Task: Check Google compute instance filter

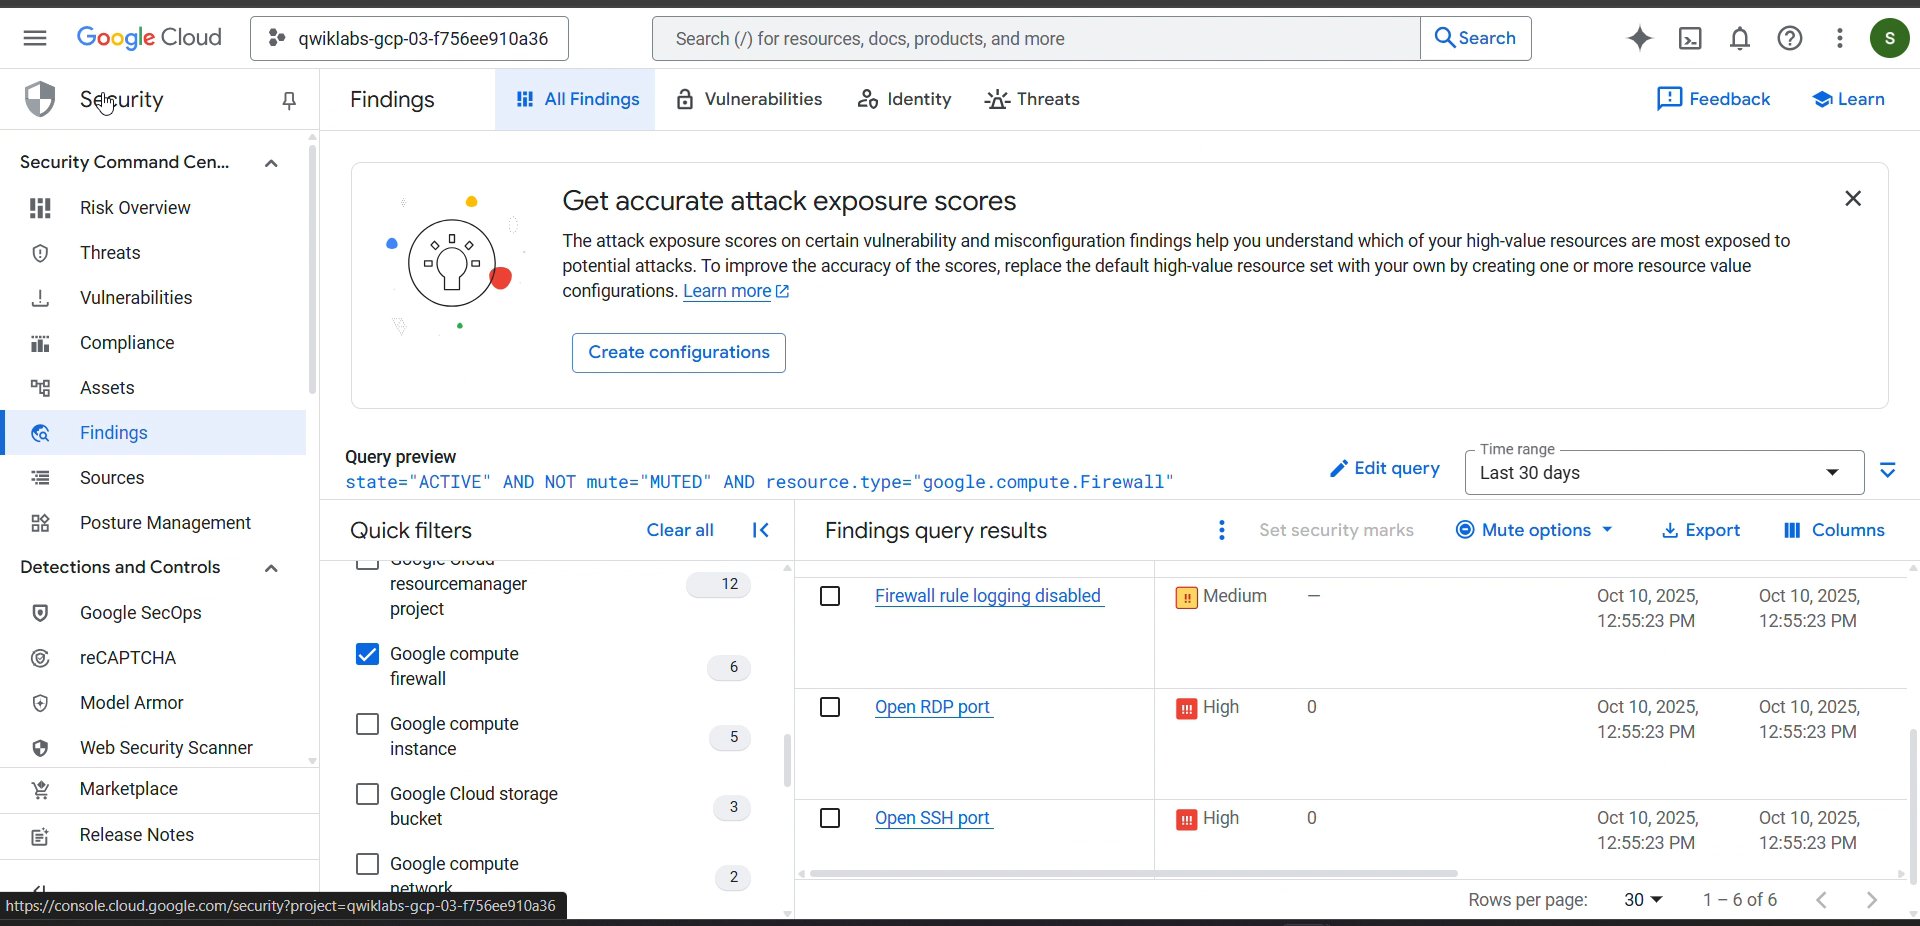Action: point(367,724)
